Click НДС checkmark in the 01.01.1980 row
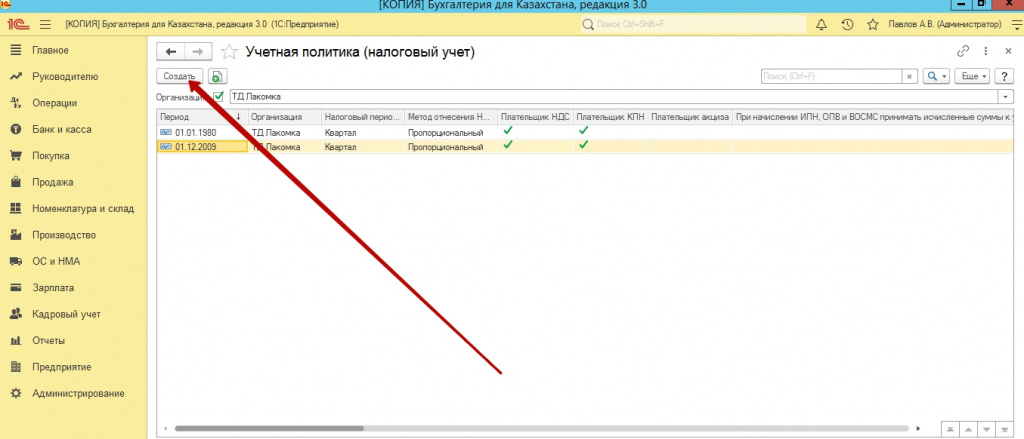Image resolution: width=1024 pixels, height=439 pixels. pyautogui.click(x=508, y=131)
